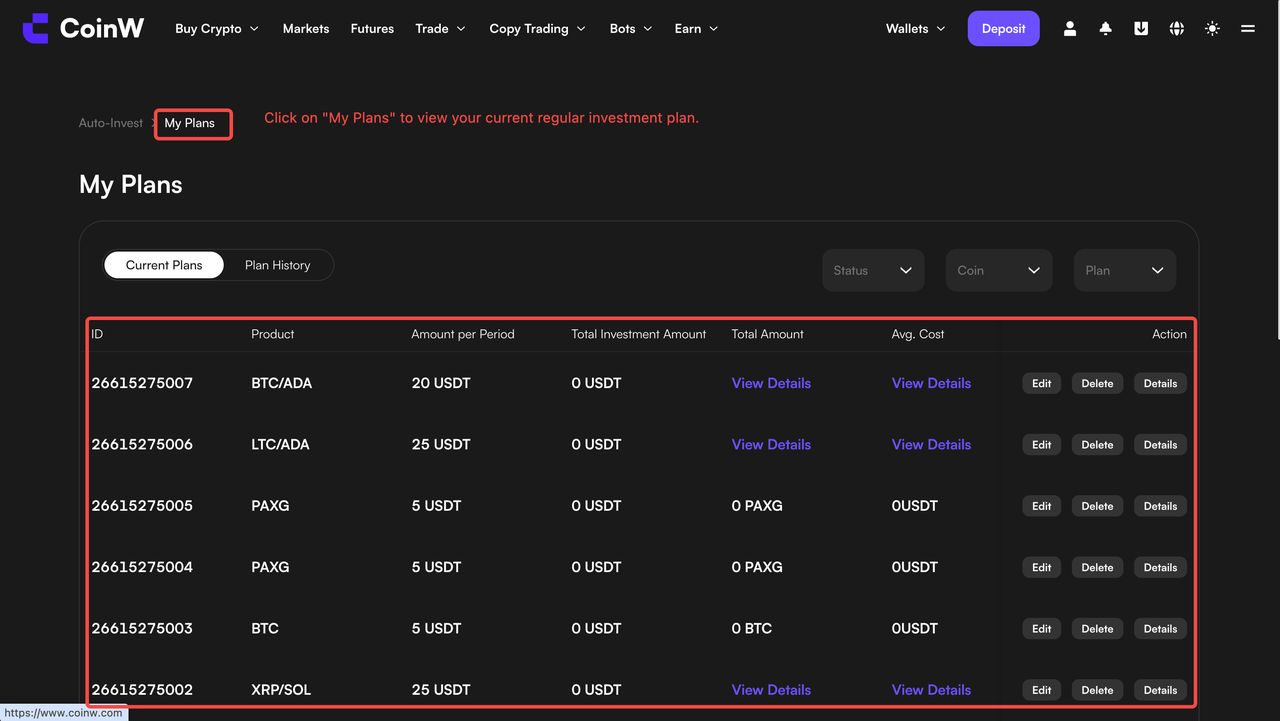This screenshot has height=721, width=1280.
Task: Open the user profile icon
Action: (1070, 29)
